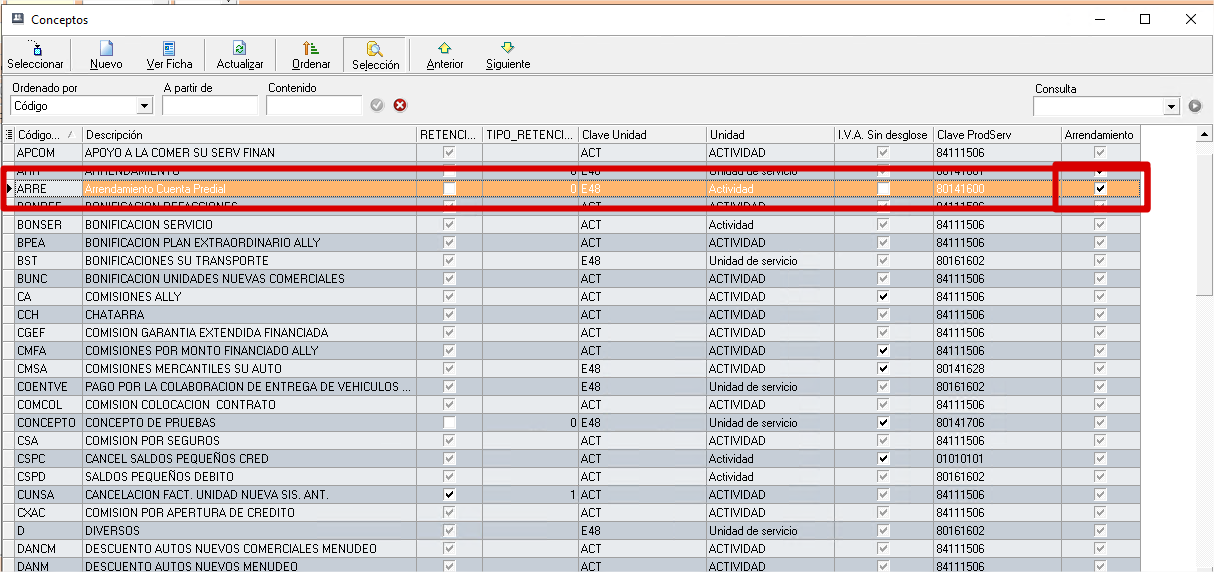Viewport: 1214px width, 572px height.
Task: Select COMISION POR SEGUROS row
Action: [572, 440]
